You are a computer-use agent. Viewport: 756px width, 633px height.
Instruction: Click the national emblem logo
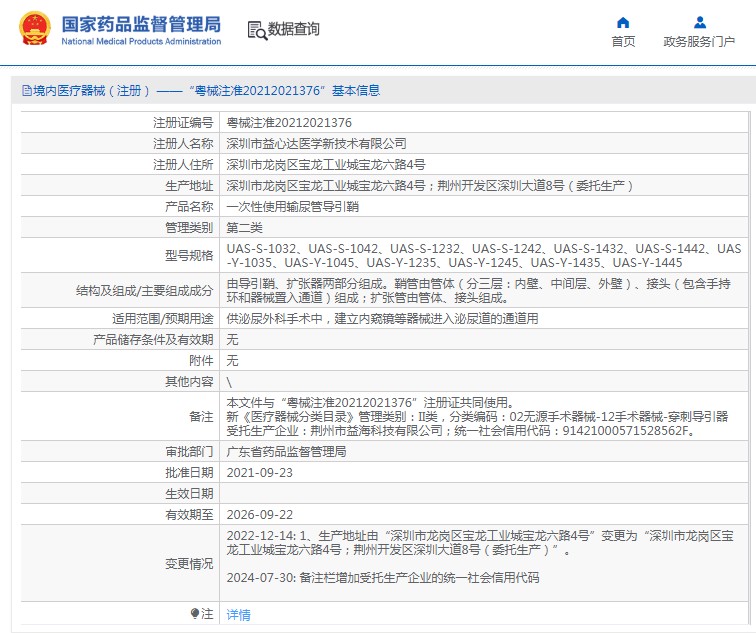(x=32, y=30)
